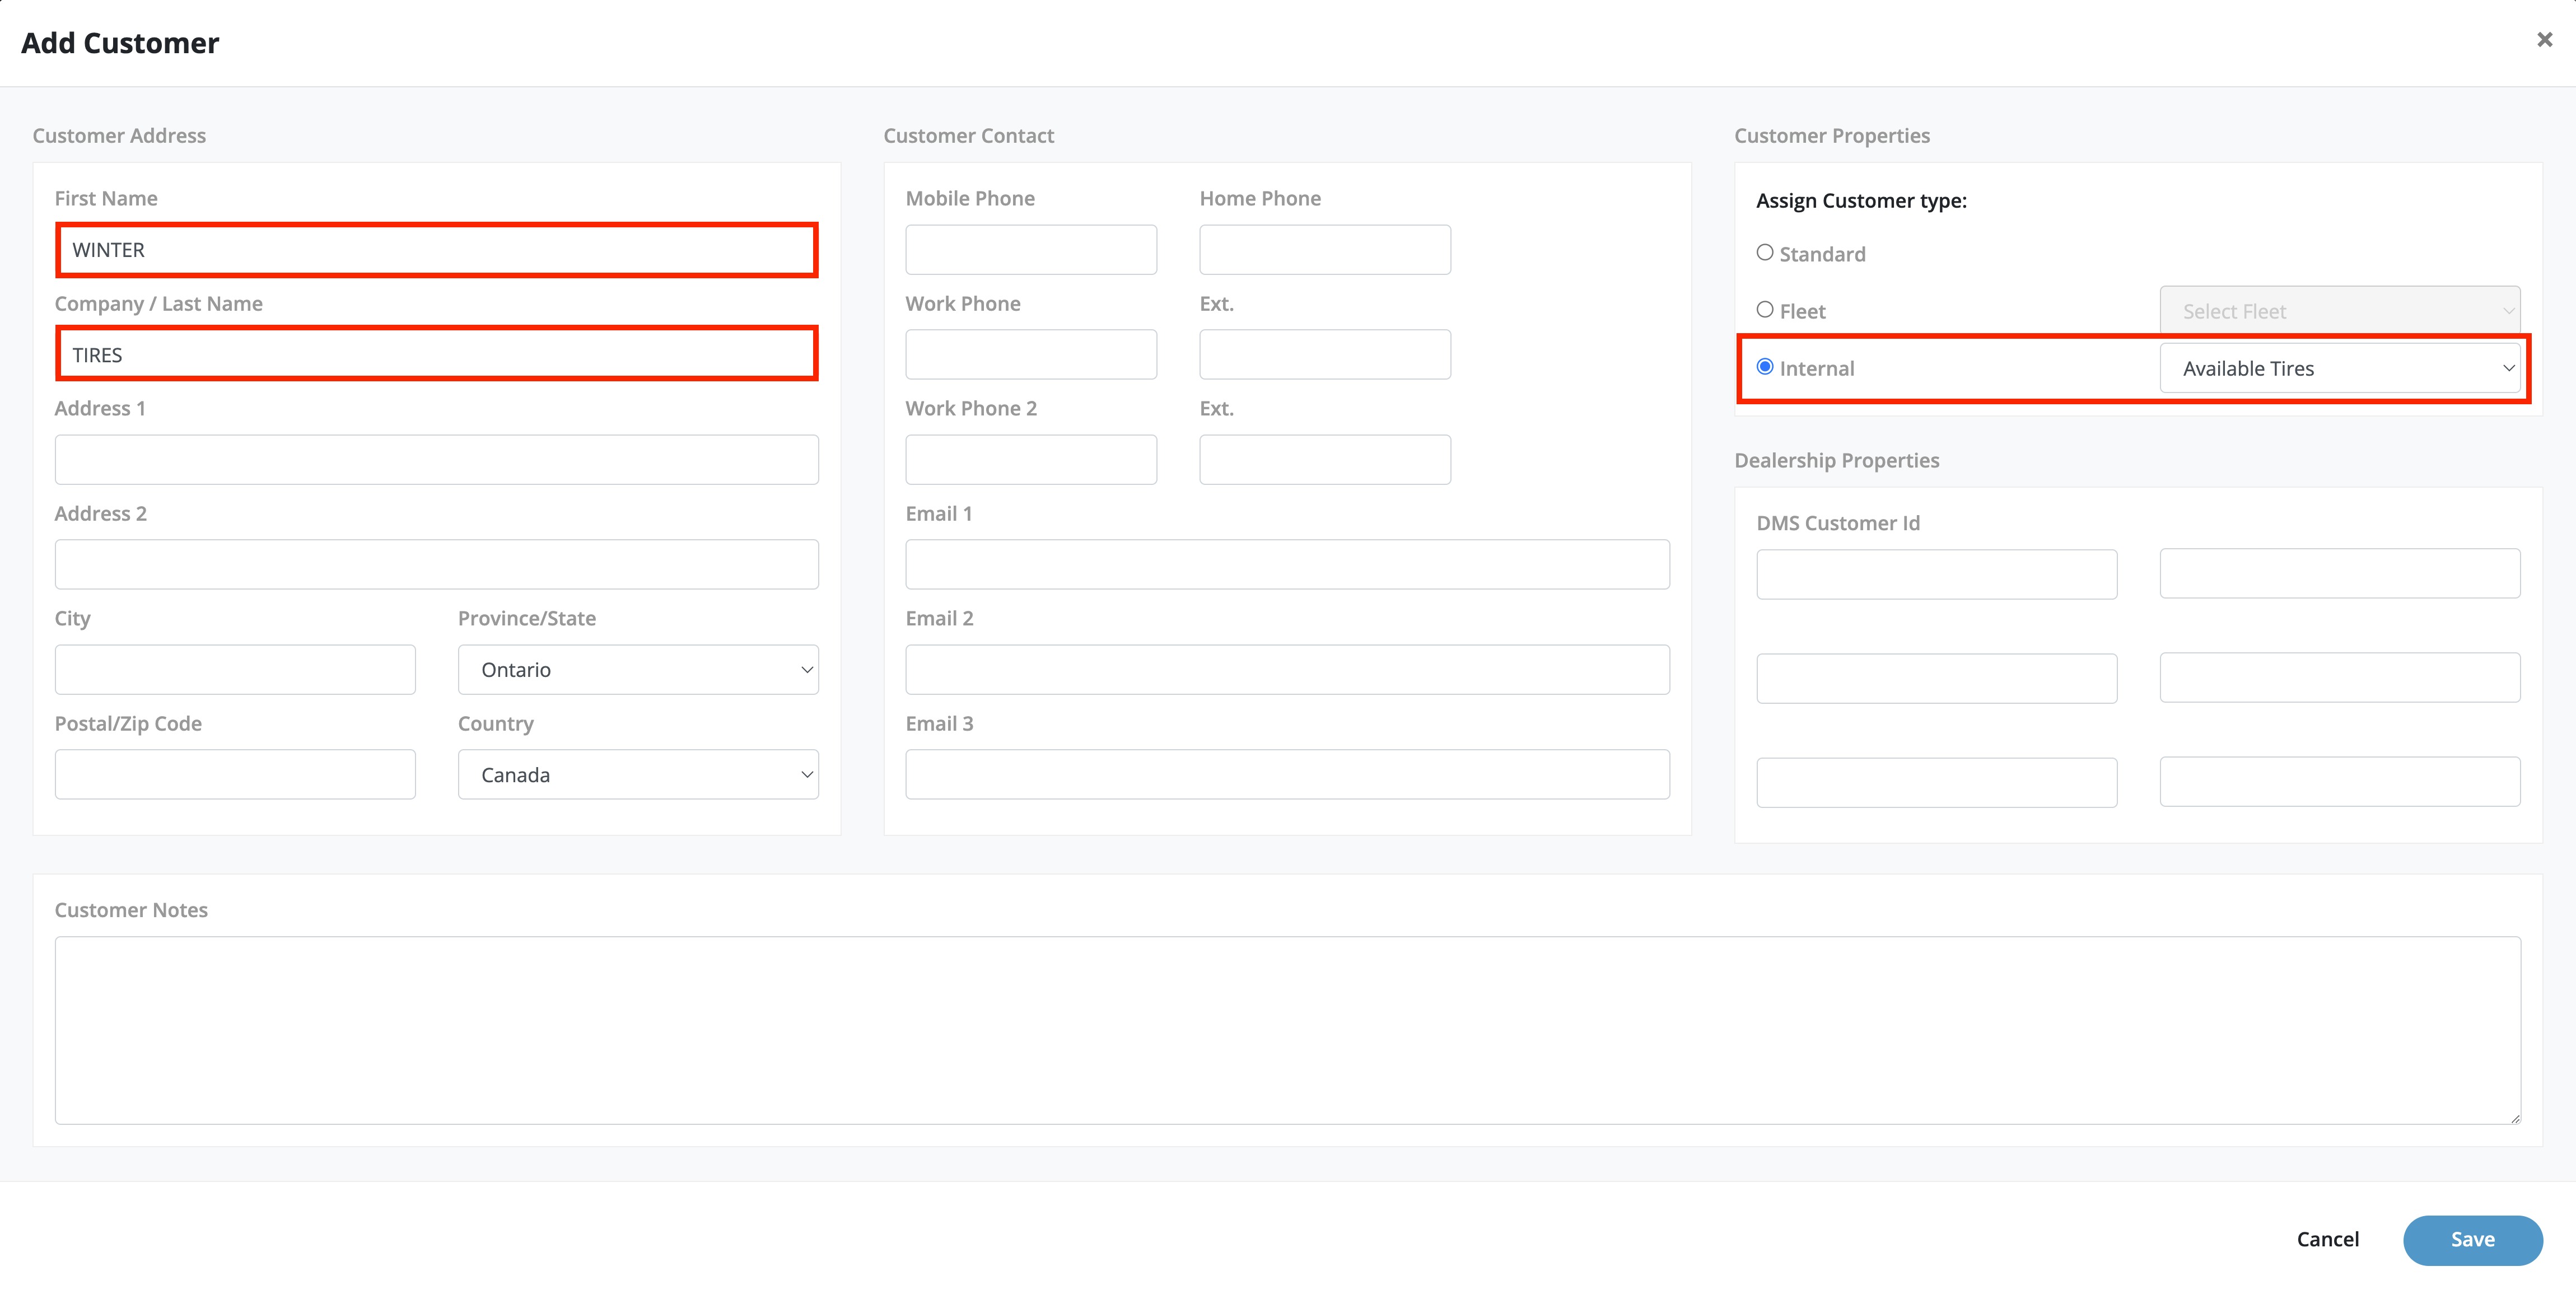Click the Address 1 input field

[x=437, y=460]
